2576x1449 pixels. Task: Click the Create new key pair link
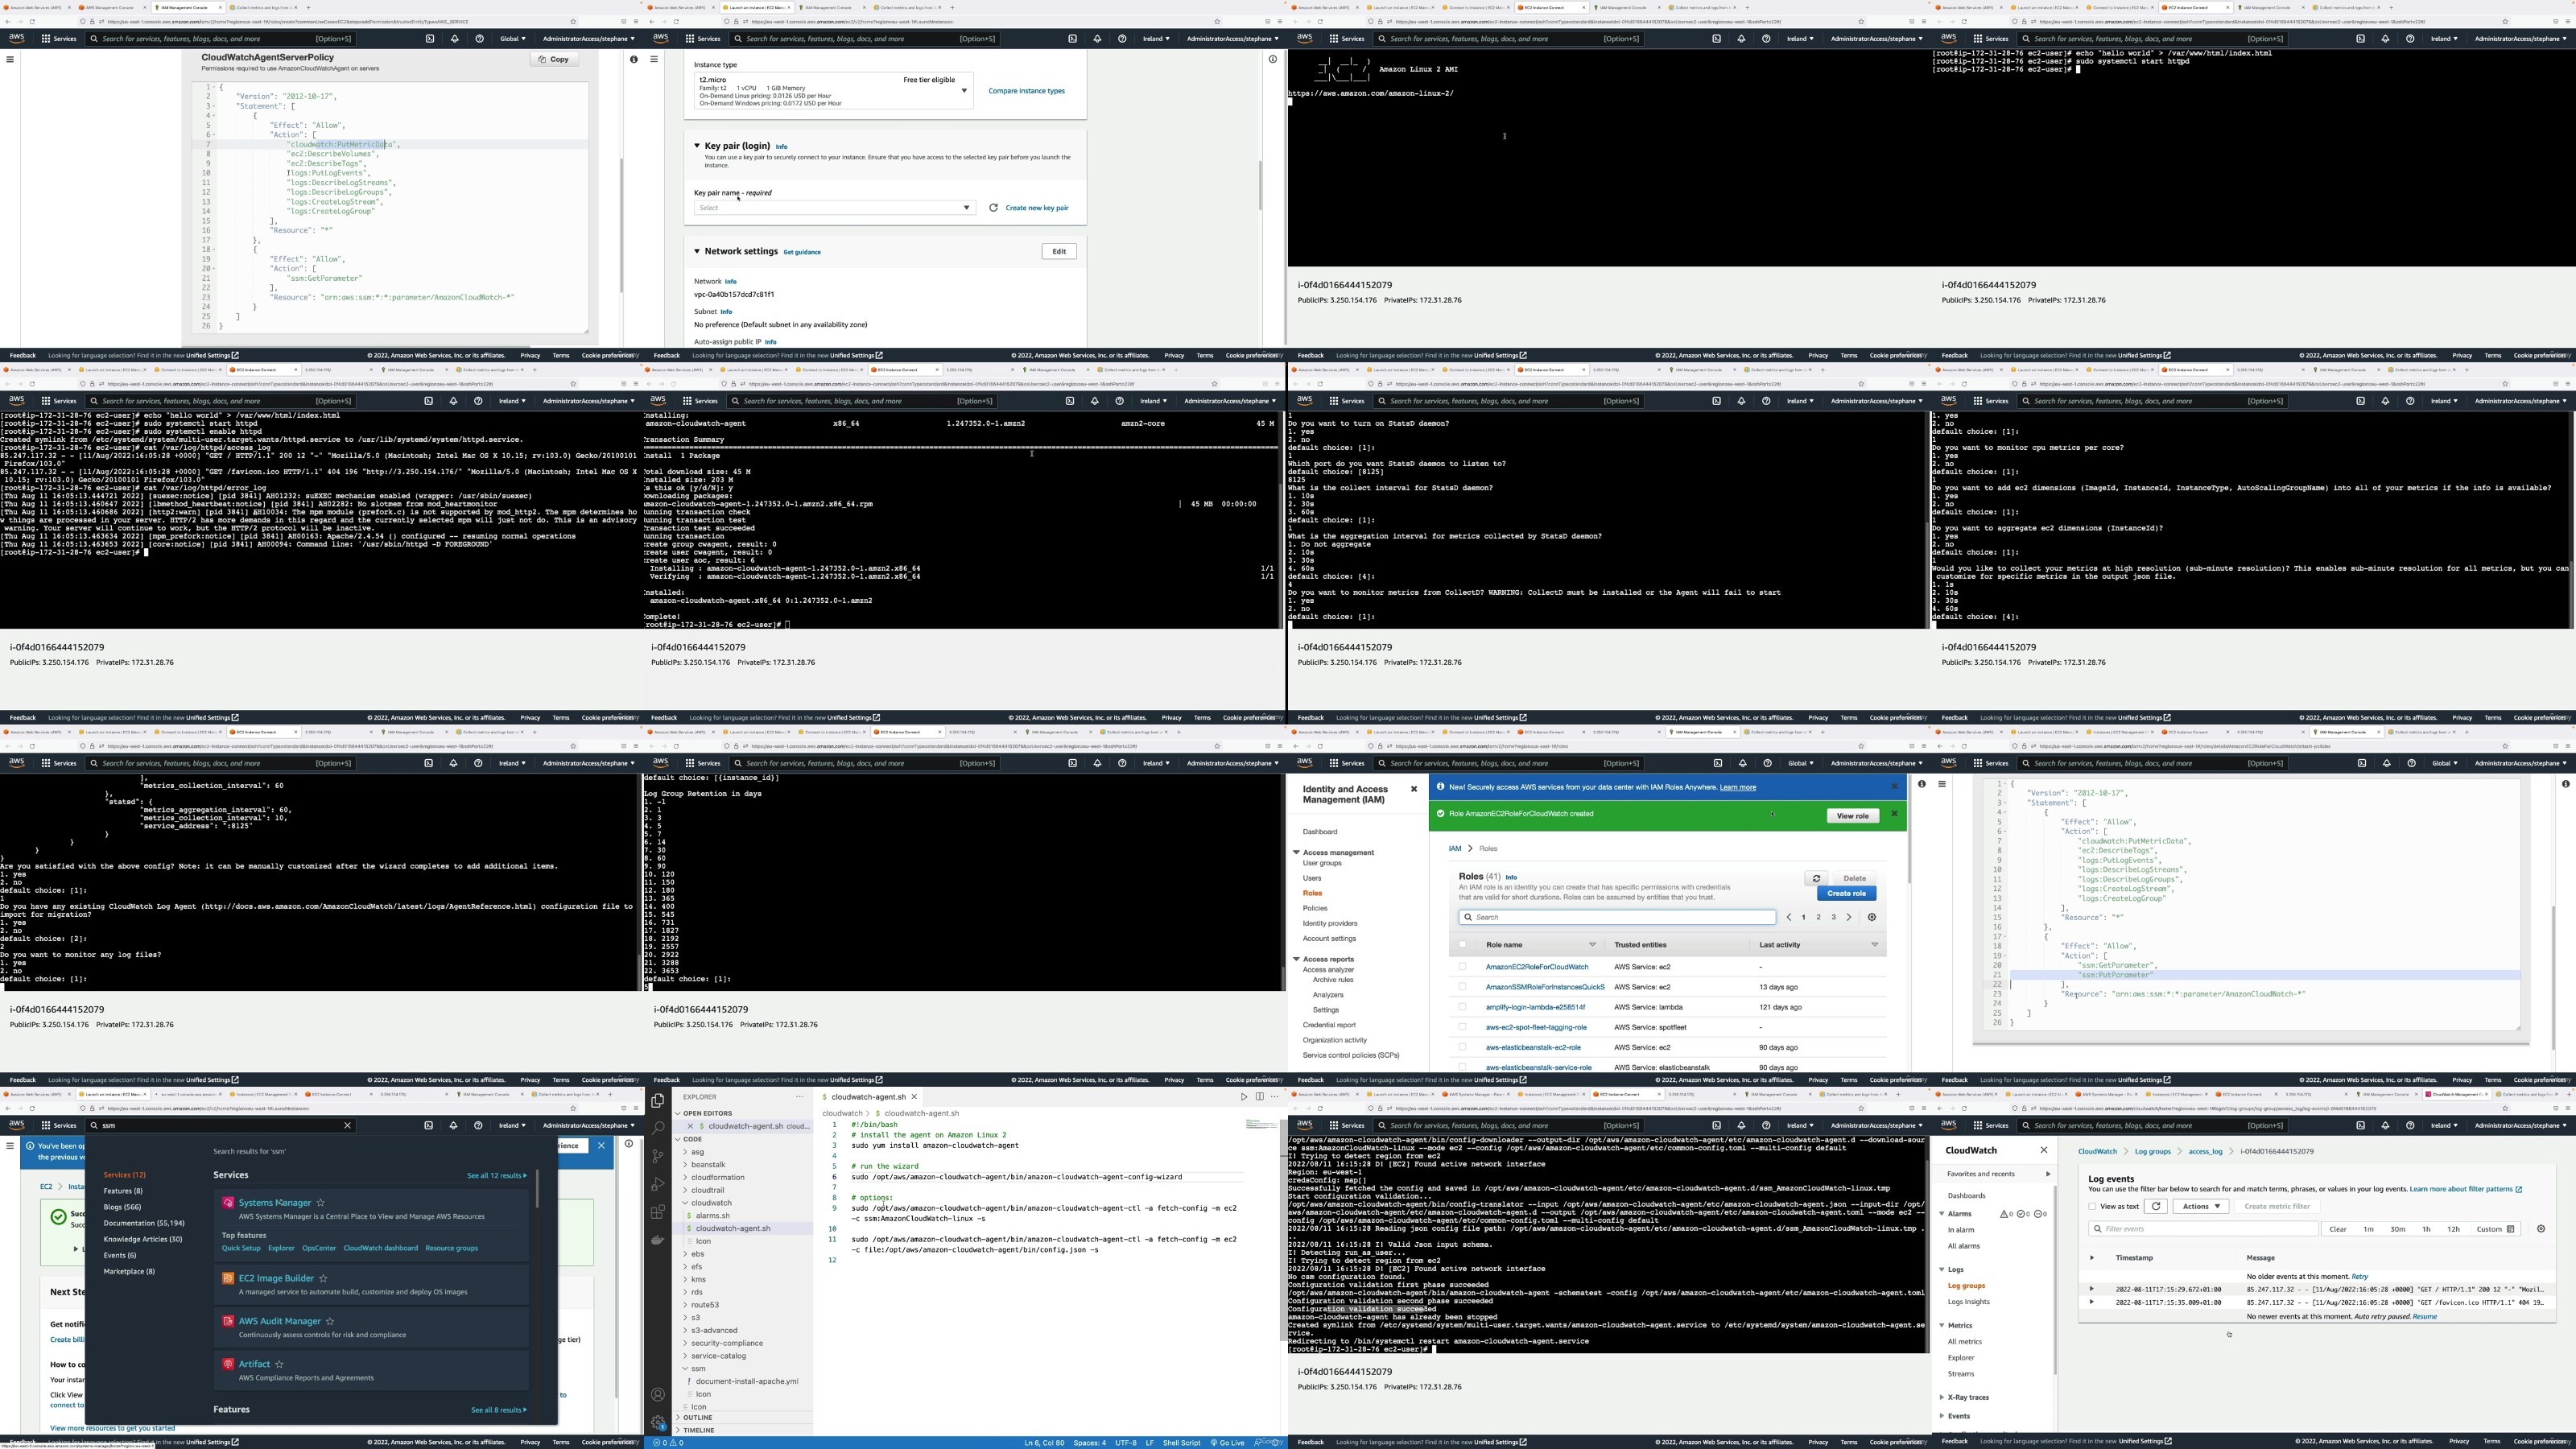1036,208
